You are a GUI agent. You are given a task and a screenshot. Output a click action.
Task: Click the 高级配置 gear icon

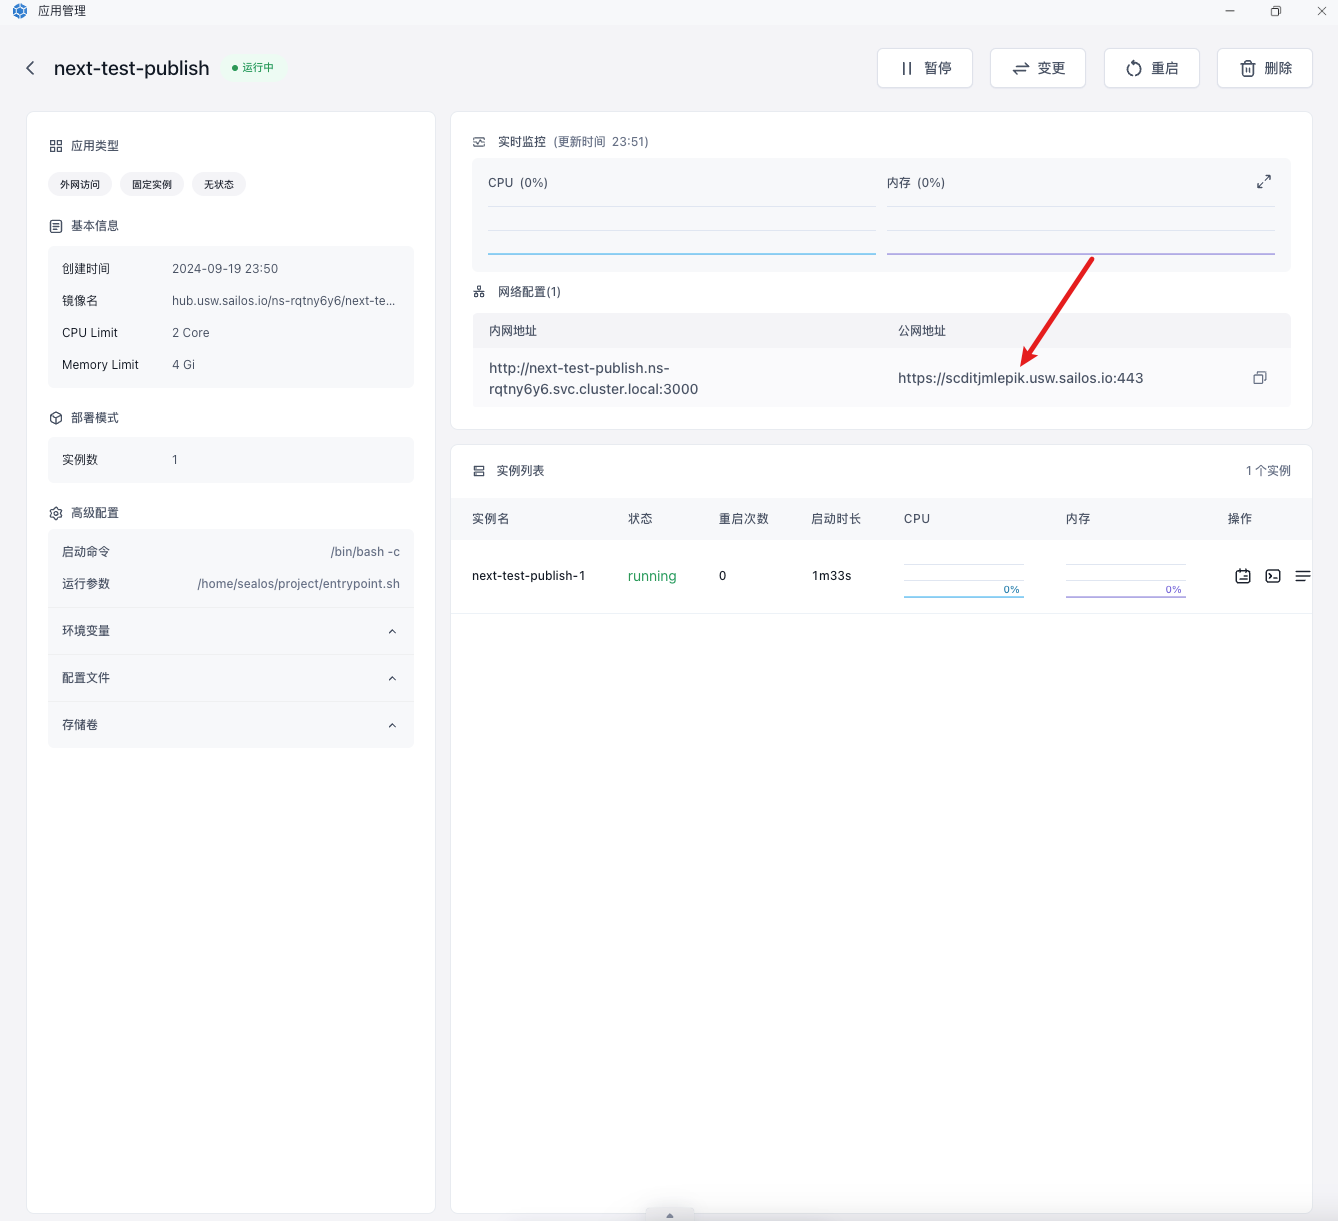[x=56, y=513]
